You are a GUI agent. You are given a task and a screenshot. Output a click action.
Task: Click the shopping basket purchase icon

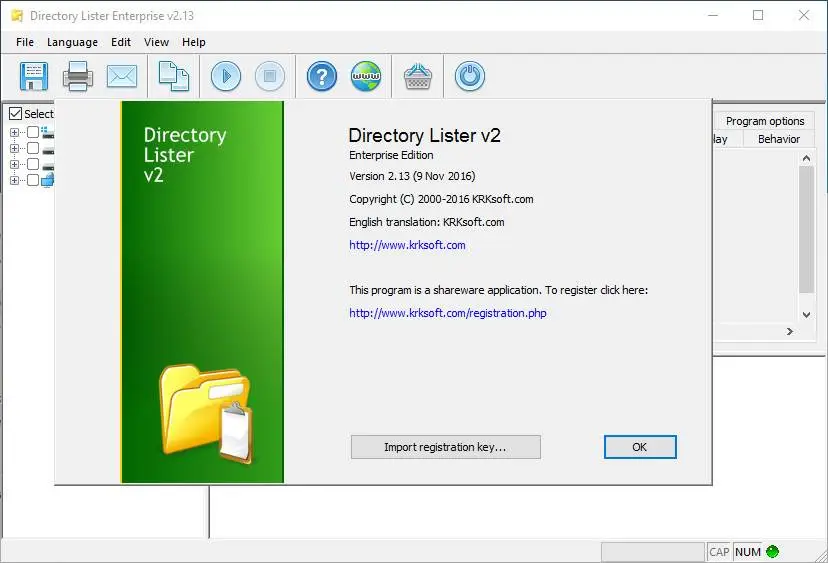418,76
